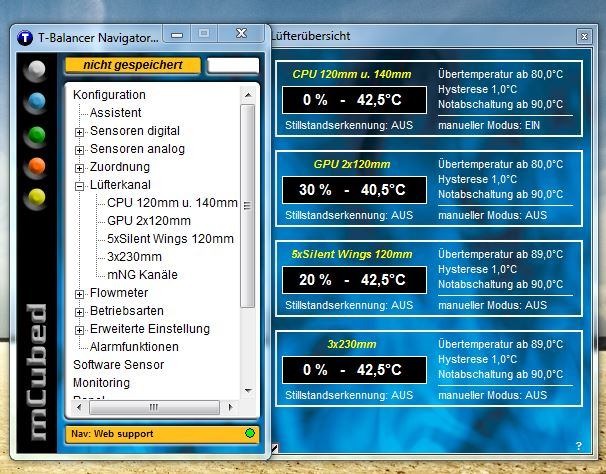The width and height of the screenshot is (606, 474).
Task: Click 'manueller Modus: AUS' in GPU panel
Action: click(492, 215)
